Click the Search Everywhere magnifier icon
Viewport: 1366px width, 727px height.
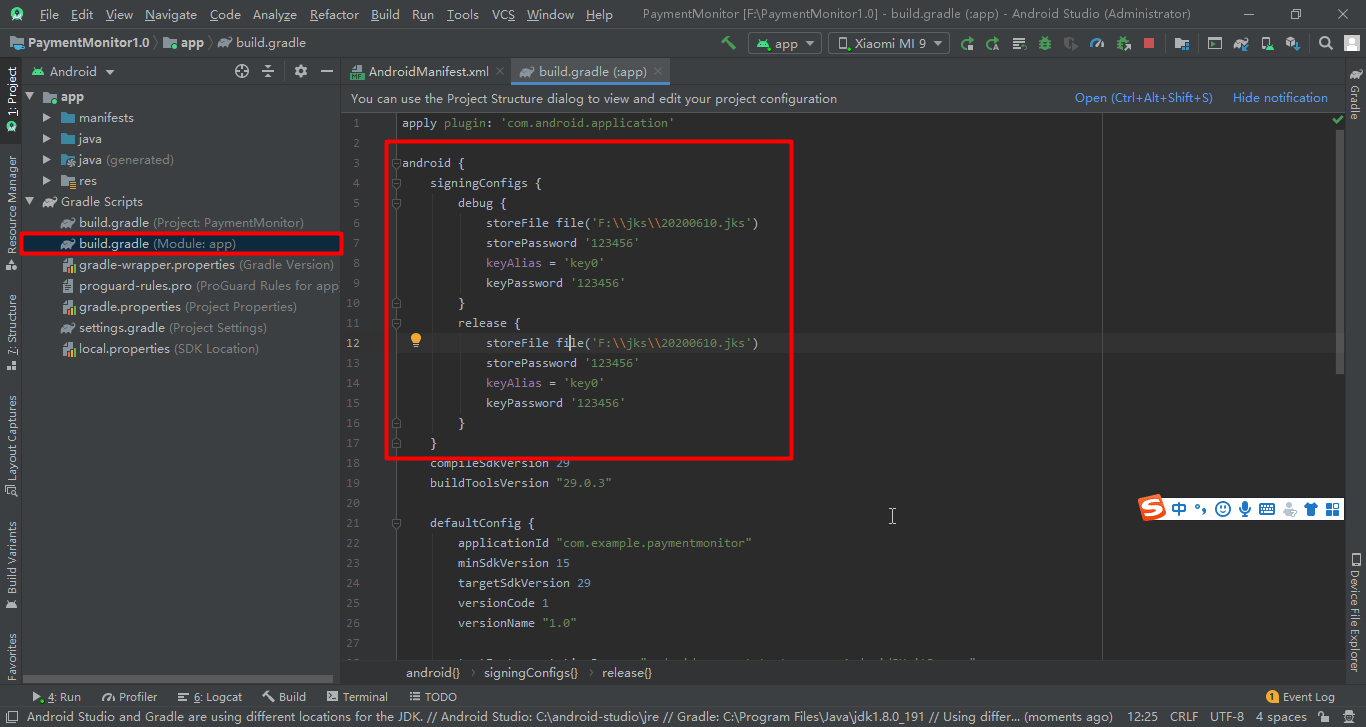point(1325,43)
